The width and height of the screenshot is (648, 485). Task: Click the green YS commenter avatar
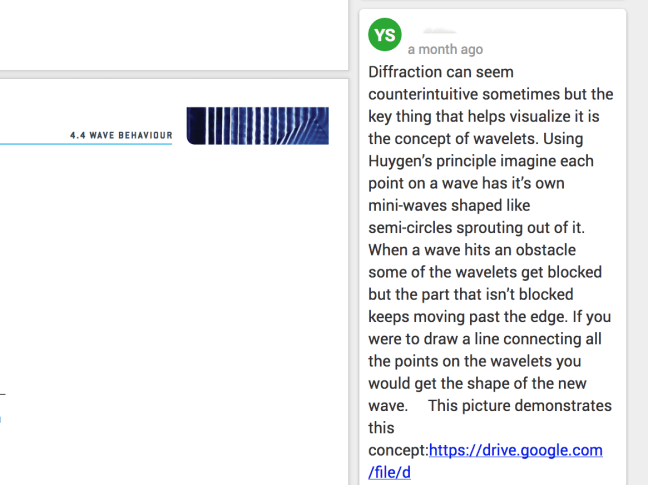coord(384,35)
